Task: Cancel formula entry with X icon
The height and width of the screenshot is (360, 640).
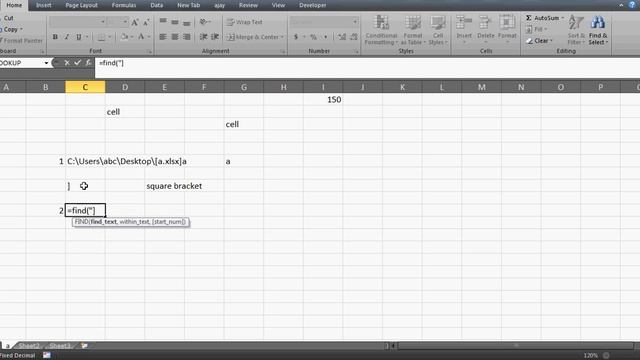Action: (x=67, y=63)
